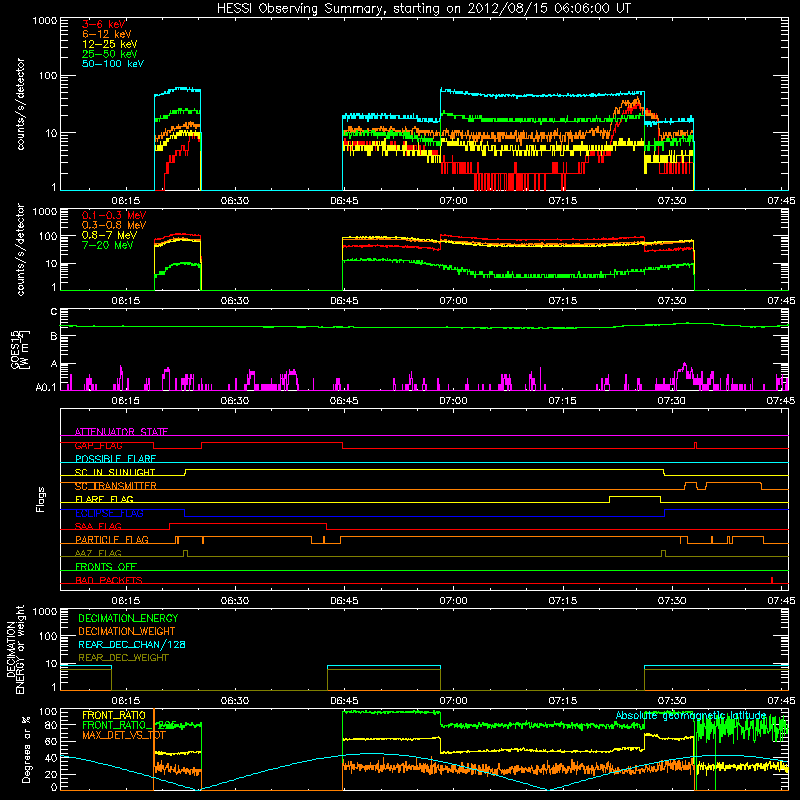The image size is (800, 800).
Task: Click the 25-50 keV legend entry
Action: click(110, 54)
